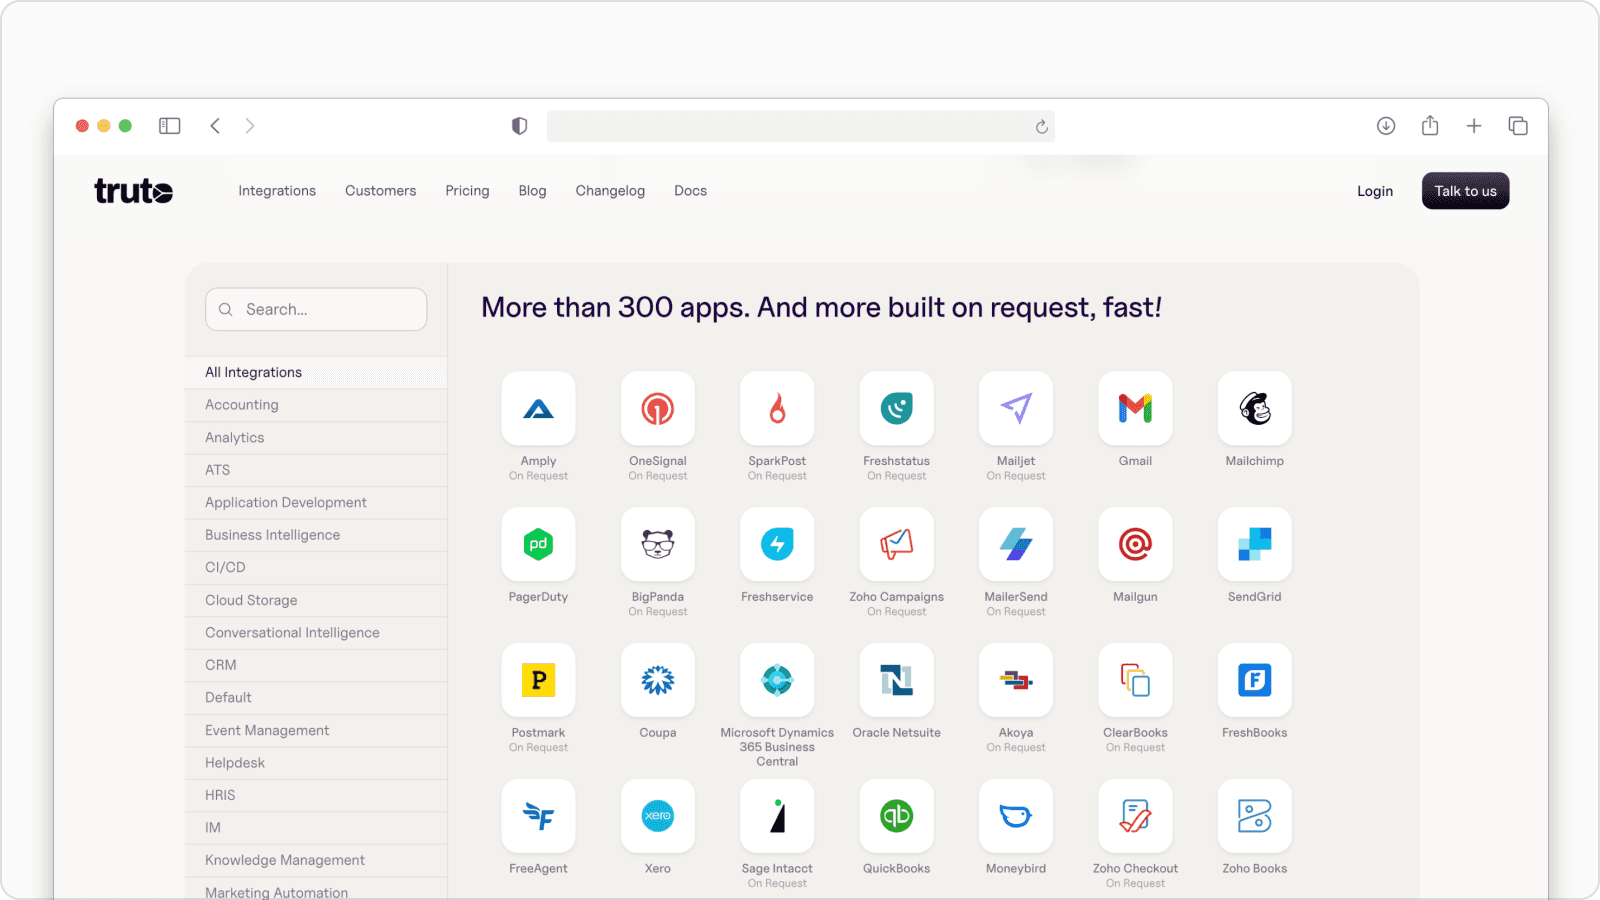Screen dimensions: 1600x900
Task: Select the ClearBooks integration icon
Action: tap(1135, 680)
